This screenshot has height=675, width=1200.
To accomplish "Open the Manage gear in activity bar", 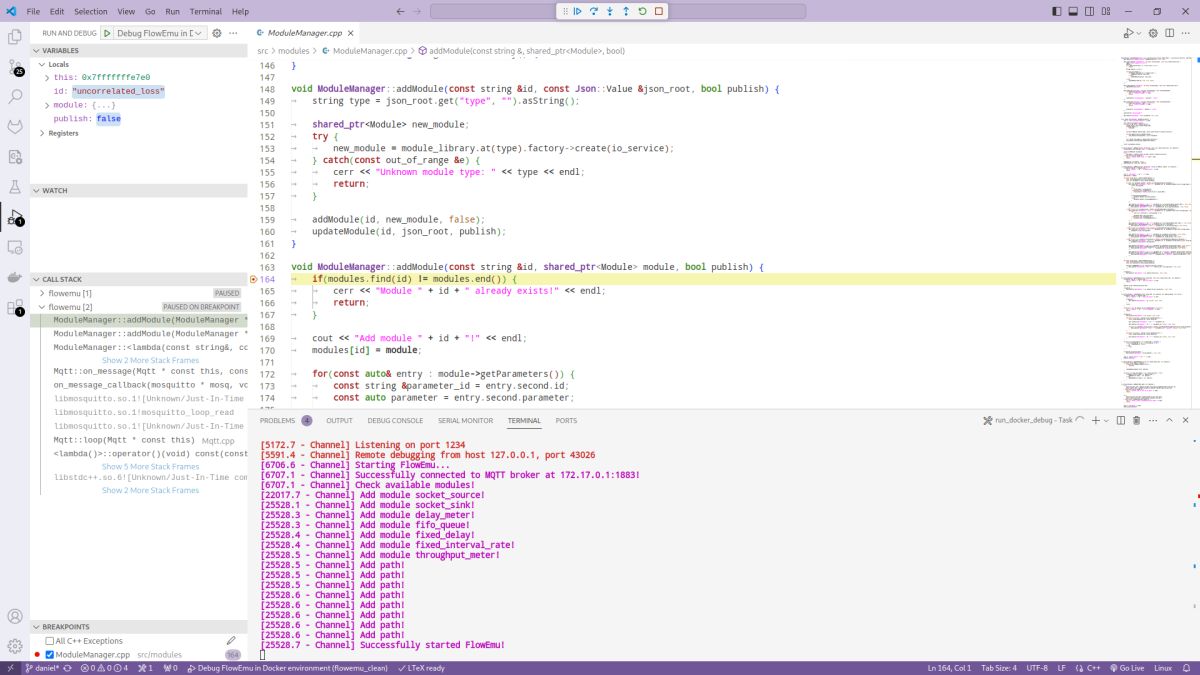I will (x=15, y=646).
